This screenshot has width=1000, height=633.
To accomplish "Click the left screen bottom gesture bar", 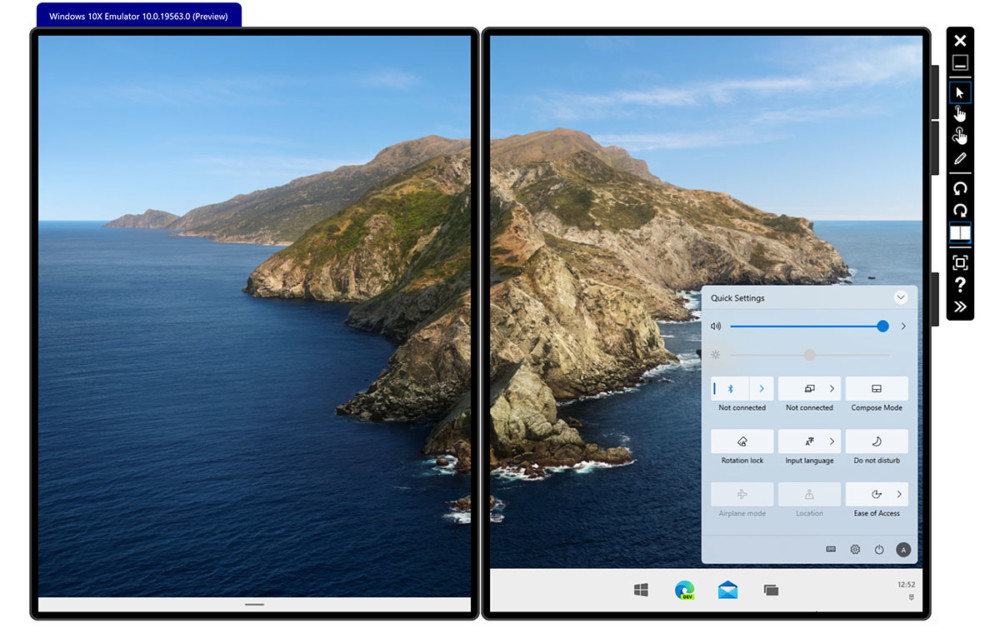I will click(x=254, y=604).
